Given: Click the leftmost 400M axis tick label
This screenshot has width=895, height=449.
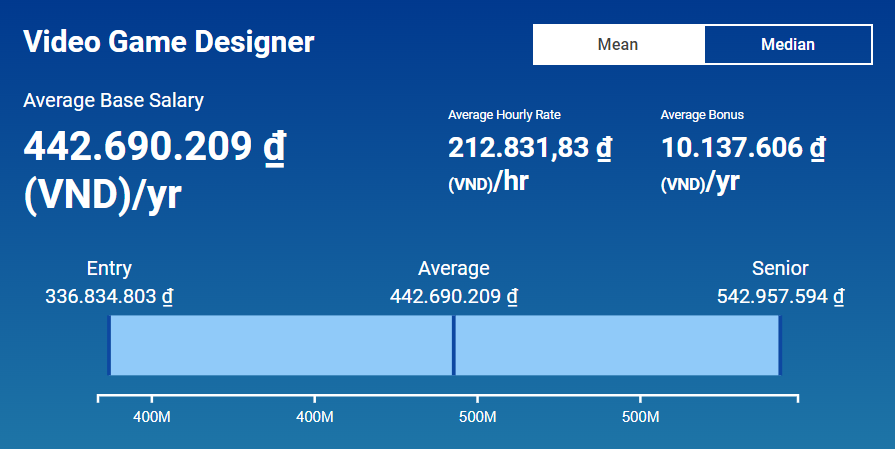Looking at the screenshot, I should [151, 416].
